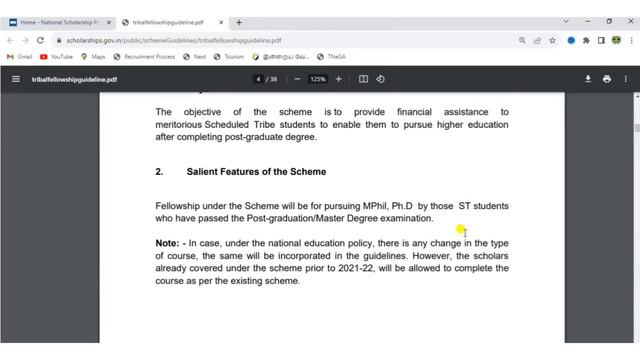Reload the current page
Screen dimensions: 640x360
coord(40,40)
